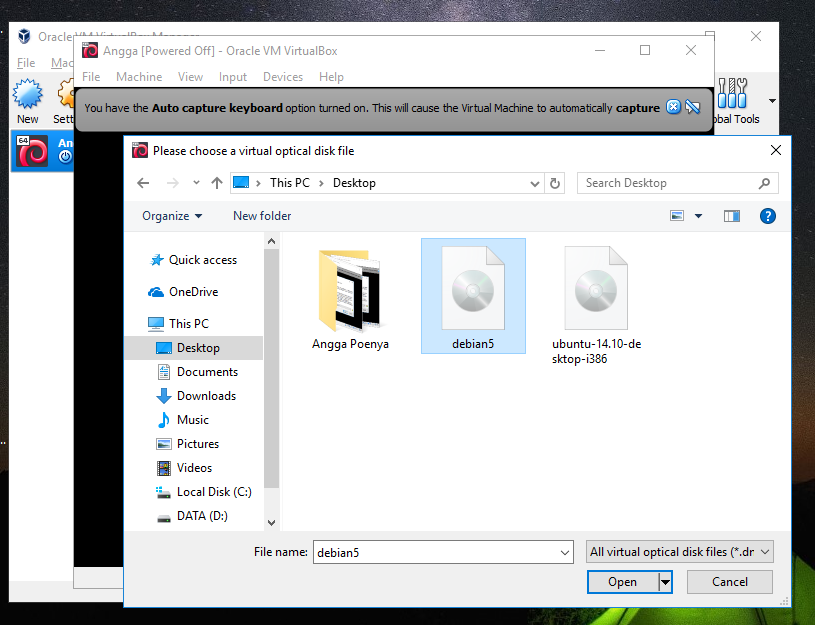Select Quick access in sidebar
The image size is (815, 625).
(x=193, y=260)
